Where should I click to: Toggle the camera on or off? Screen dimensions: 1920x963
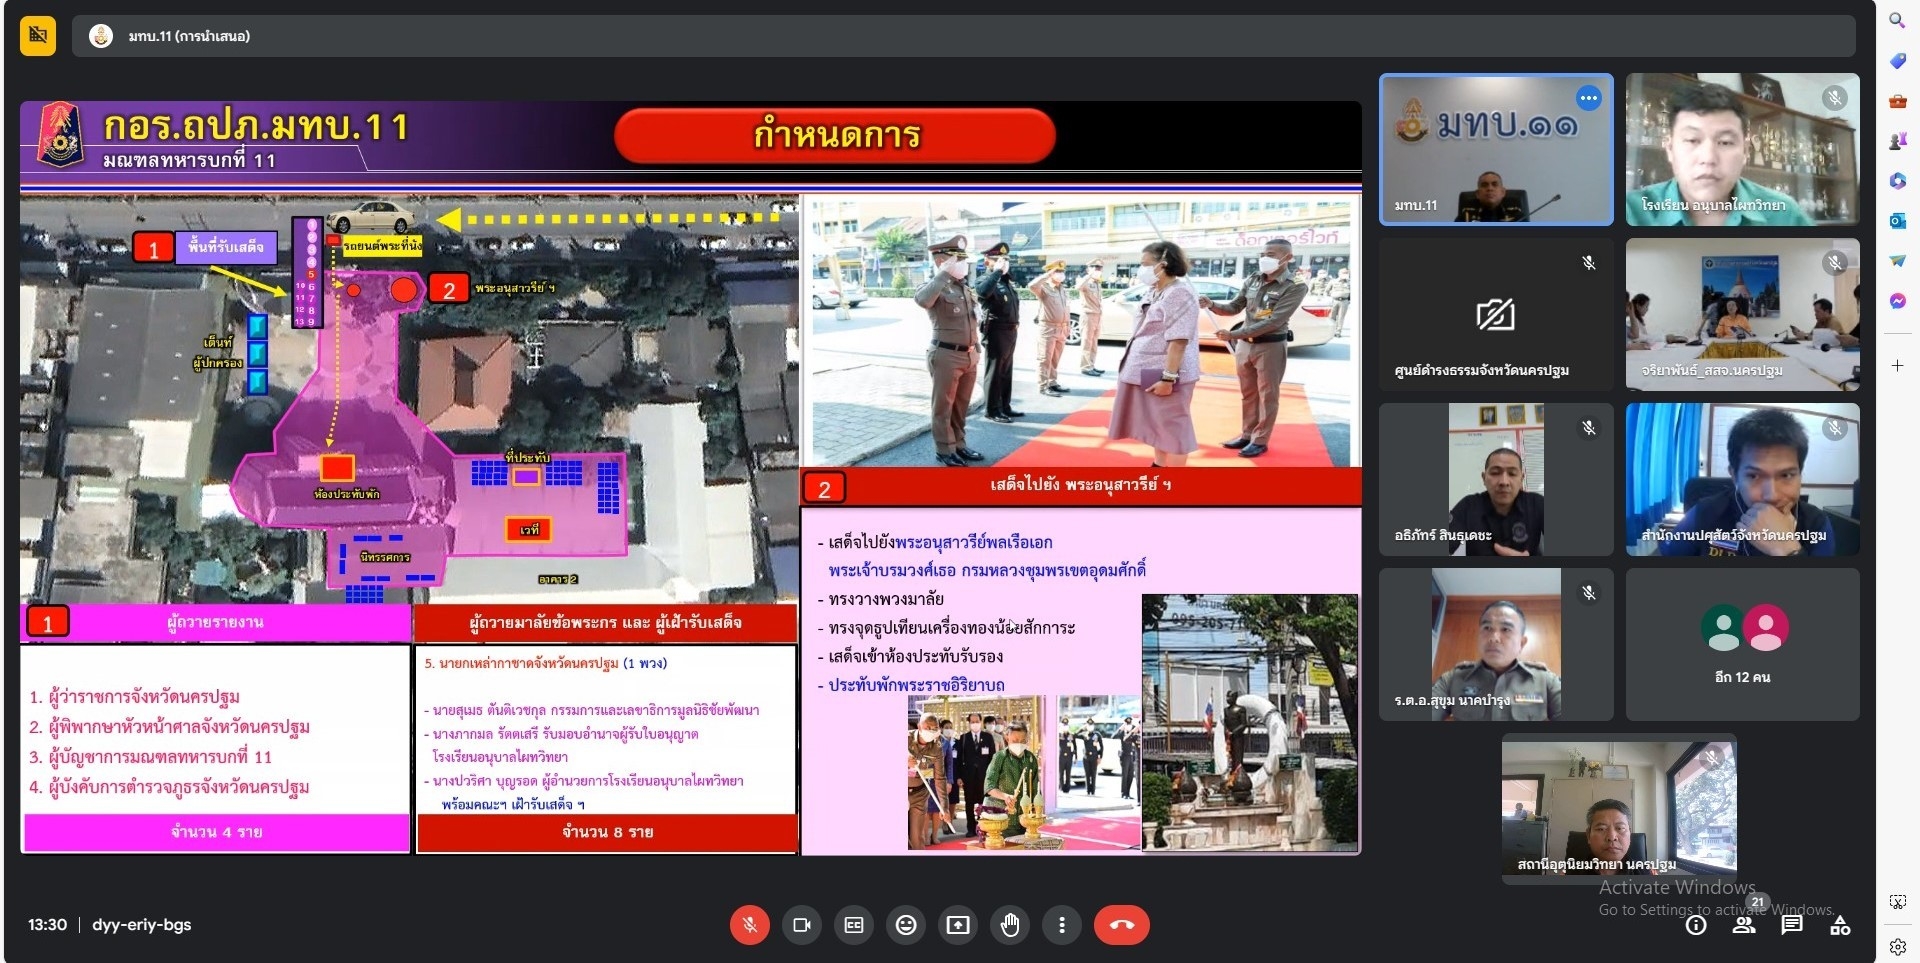coord(801,925)
